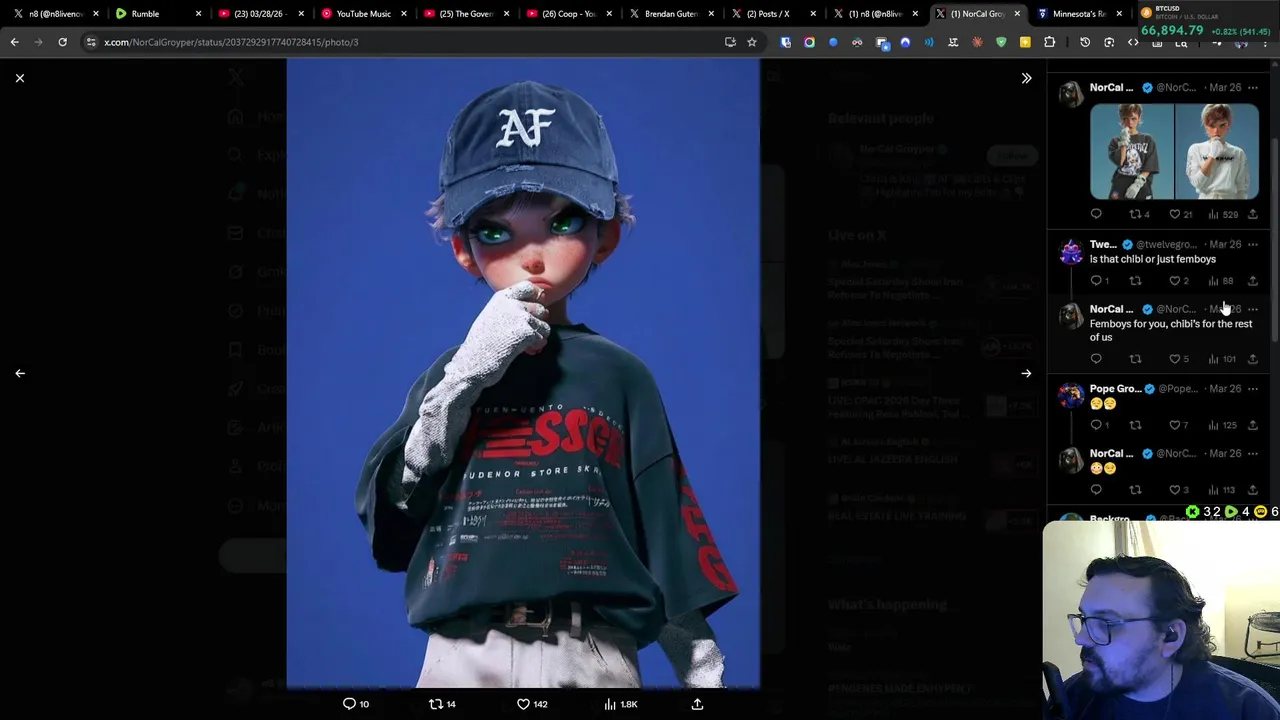1280x720 pixels.
Task: Repost the 'Femboys for you' post
Action: tap(1135, 359)
